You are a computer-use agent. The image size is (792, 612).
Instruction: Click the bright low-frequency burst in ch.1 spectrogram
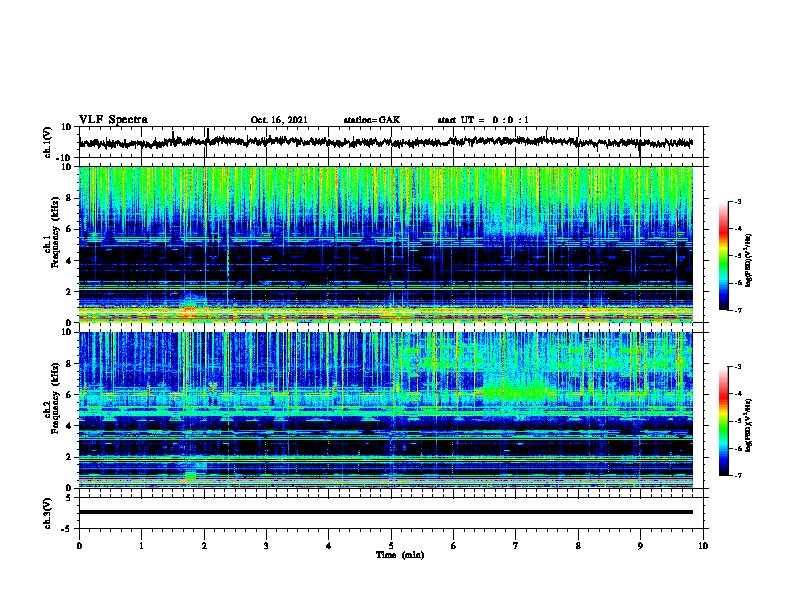190,307
